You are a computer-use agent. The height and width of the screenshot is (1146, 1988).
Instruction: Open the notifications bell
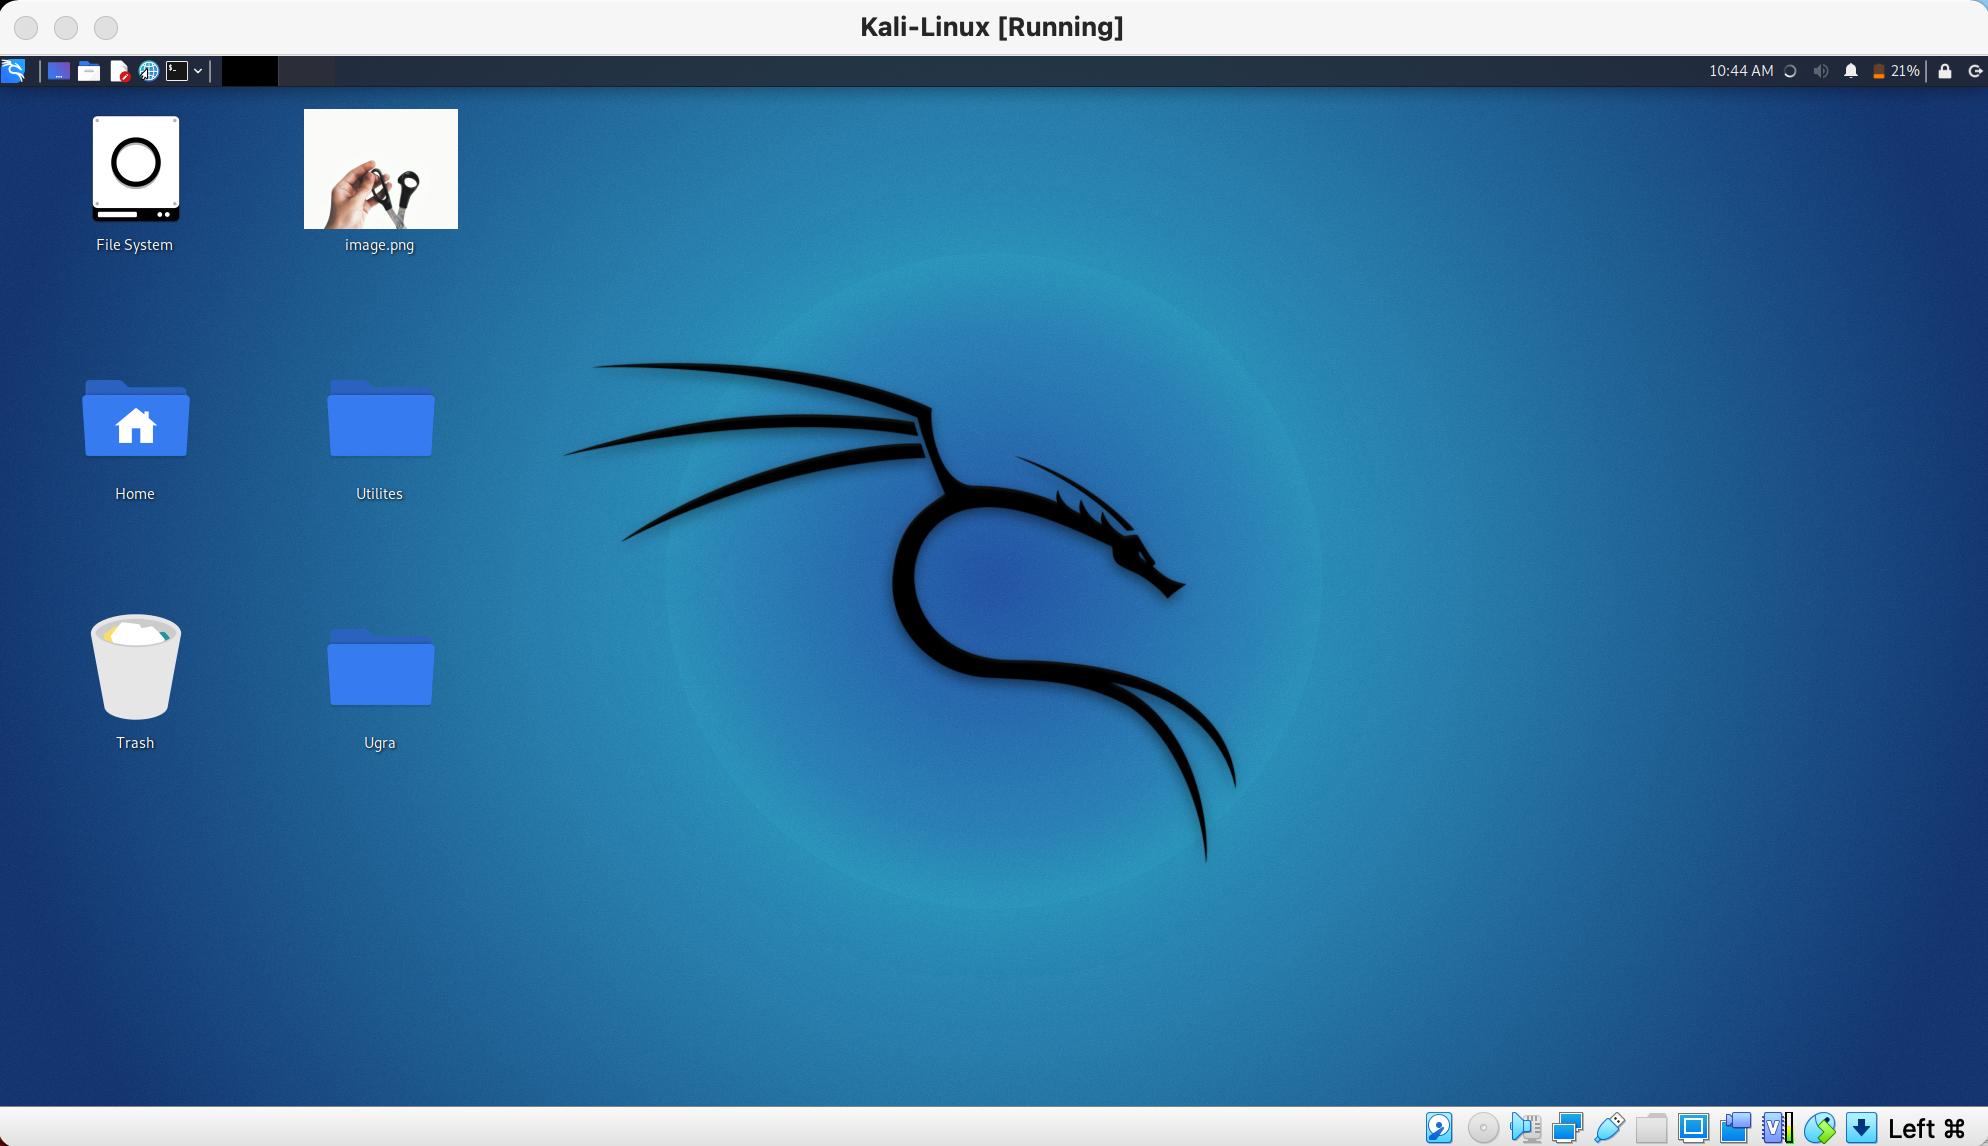1851,71
